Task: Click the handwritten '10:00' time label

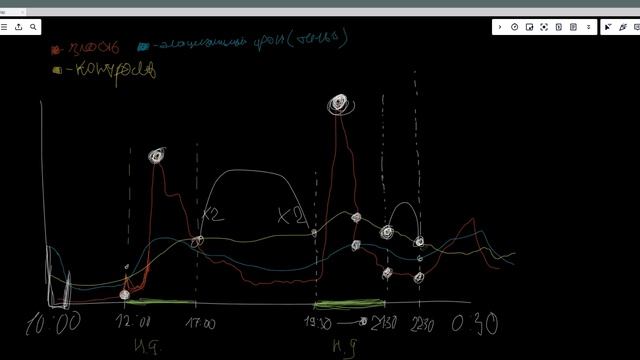Action: tap(53, 323)
